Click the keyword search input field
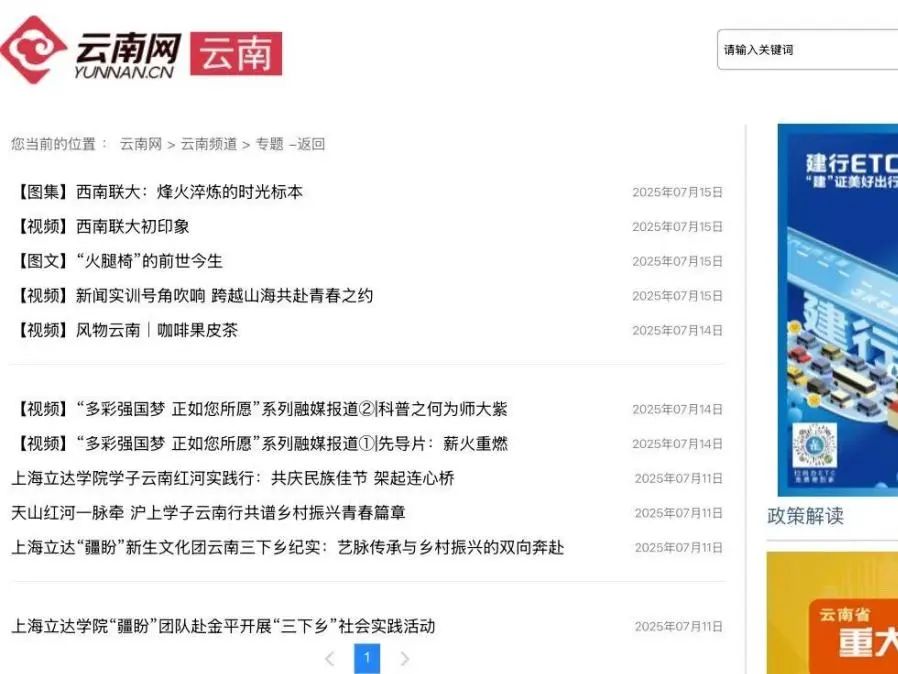 (805, 50)
